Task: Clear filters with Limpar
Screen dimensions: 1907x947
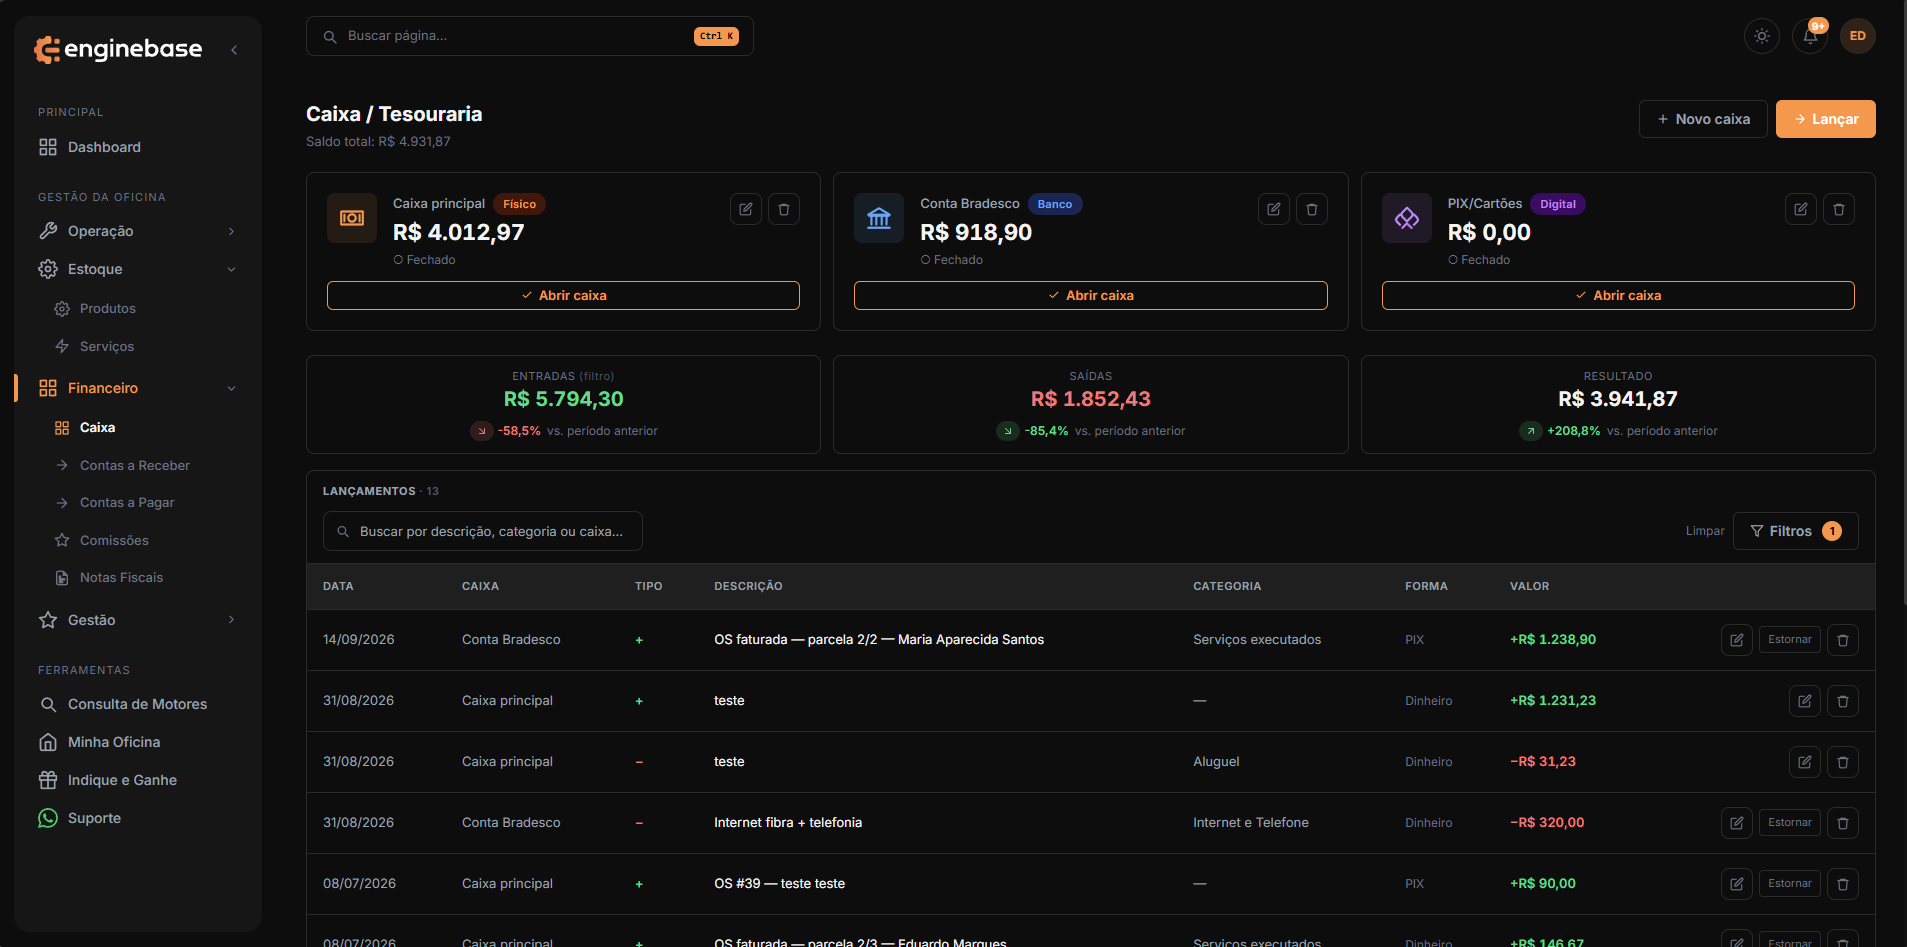Action: click(x=1705, y=531)
